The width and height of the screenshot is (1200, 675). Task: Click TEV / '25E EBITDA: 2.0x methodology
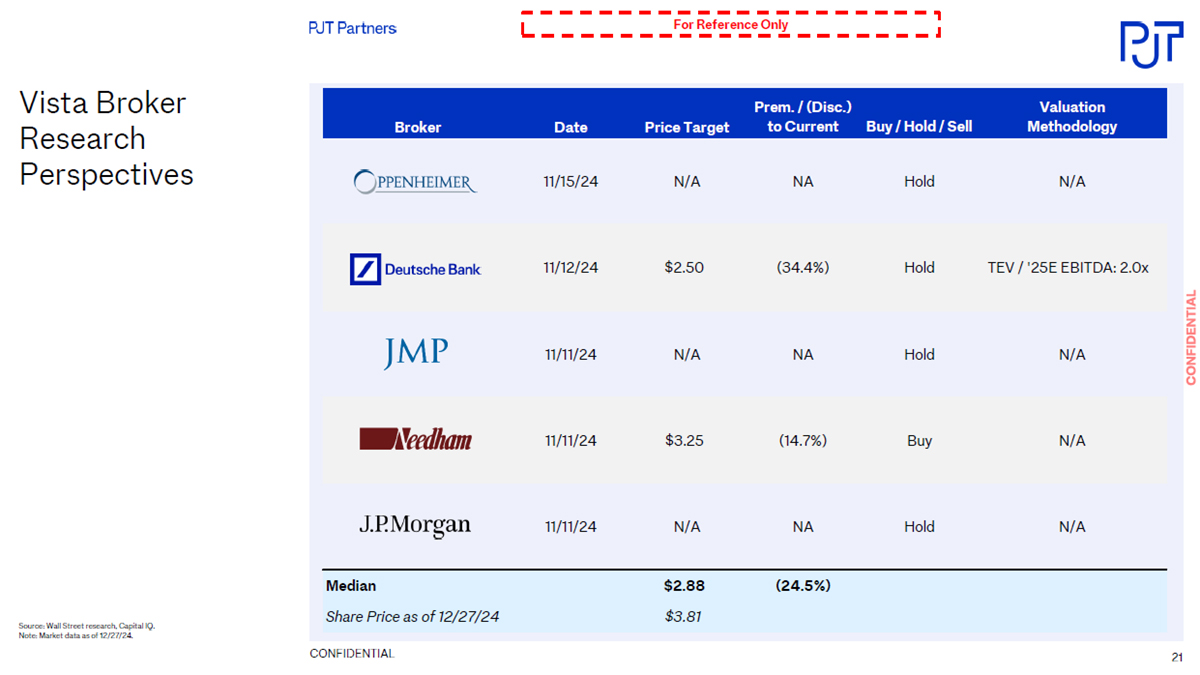point(1068,268)
